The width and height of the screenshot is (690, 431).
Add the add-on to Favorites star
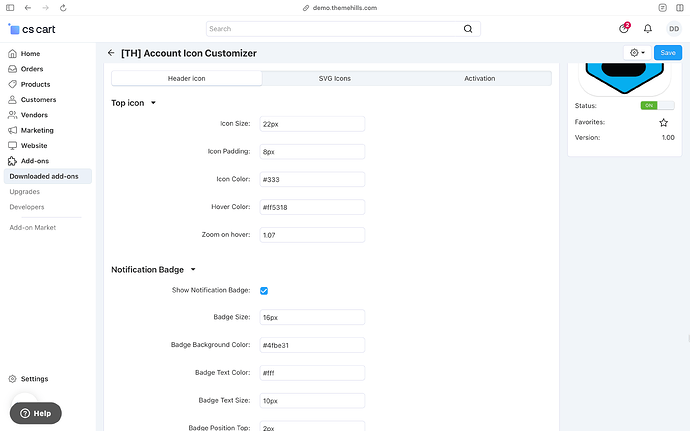(664, 122)
